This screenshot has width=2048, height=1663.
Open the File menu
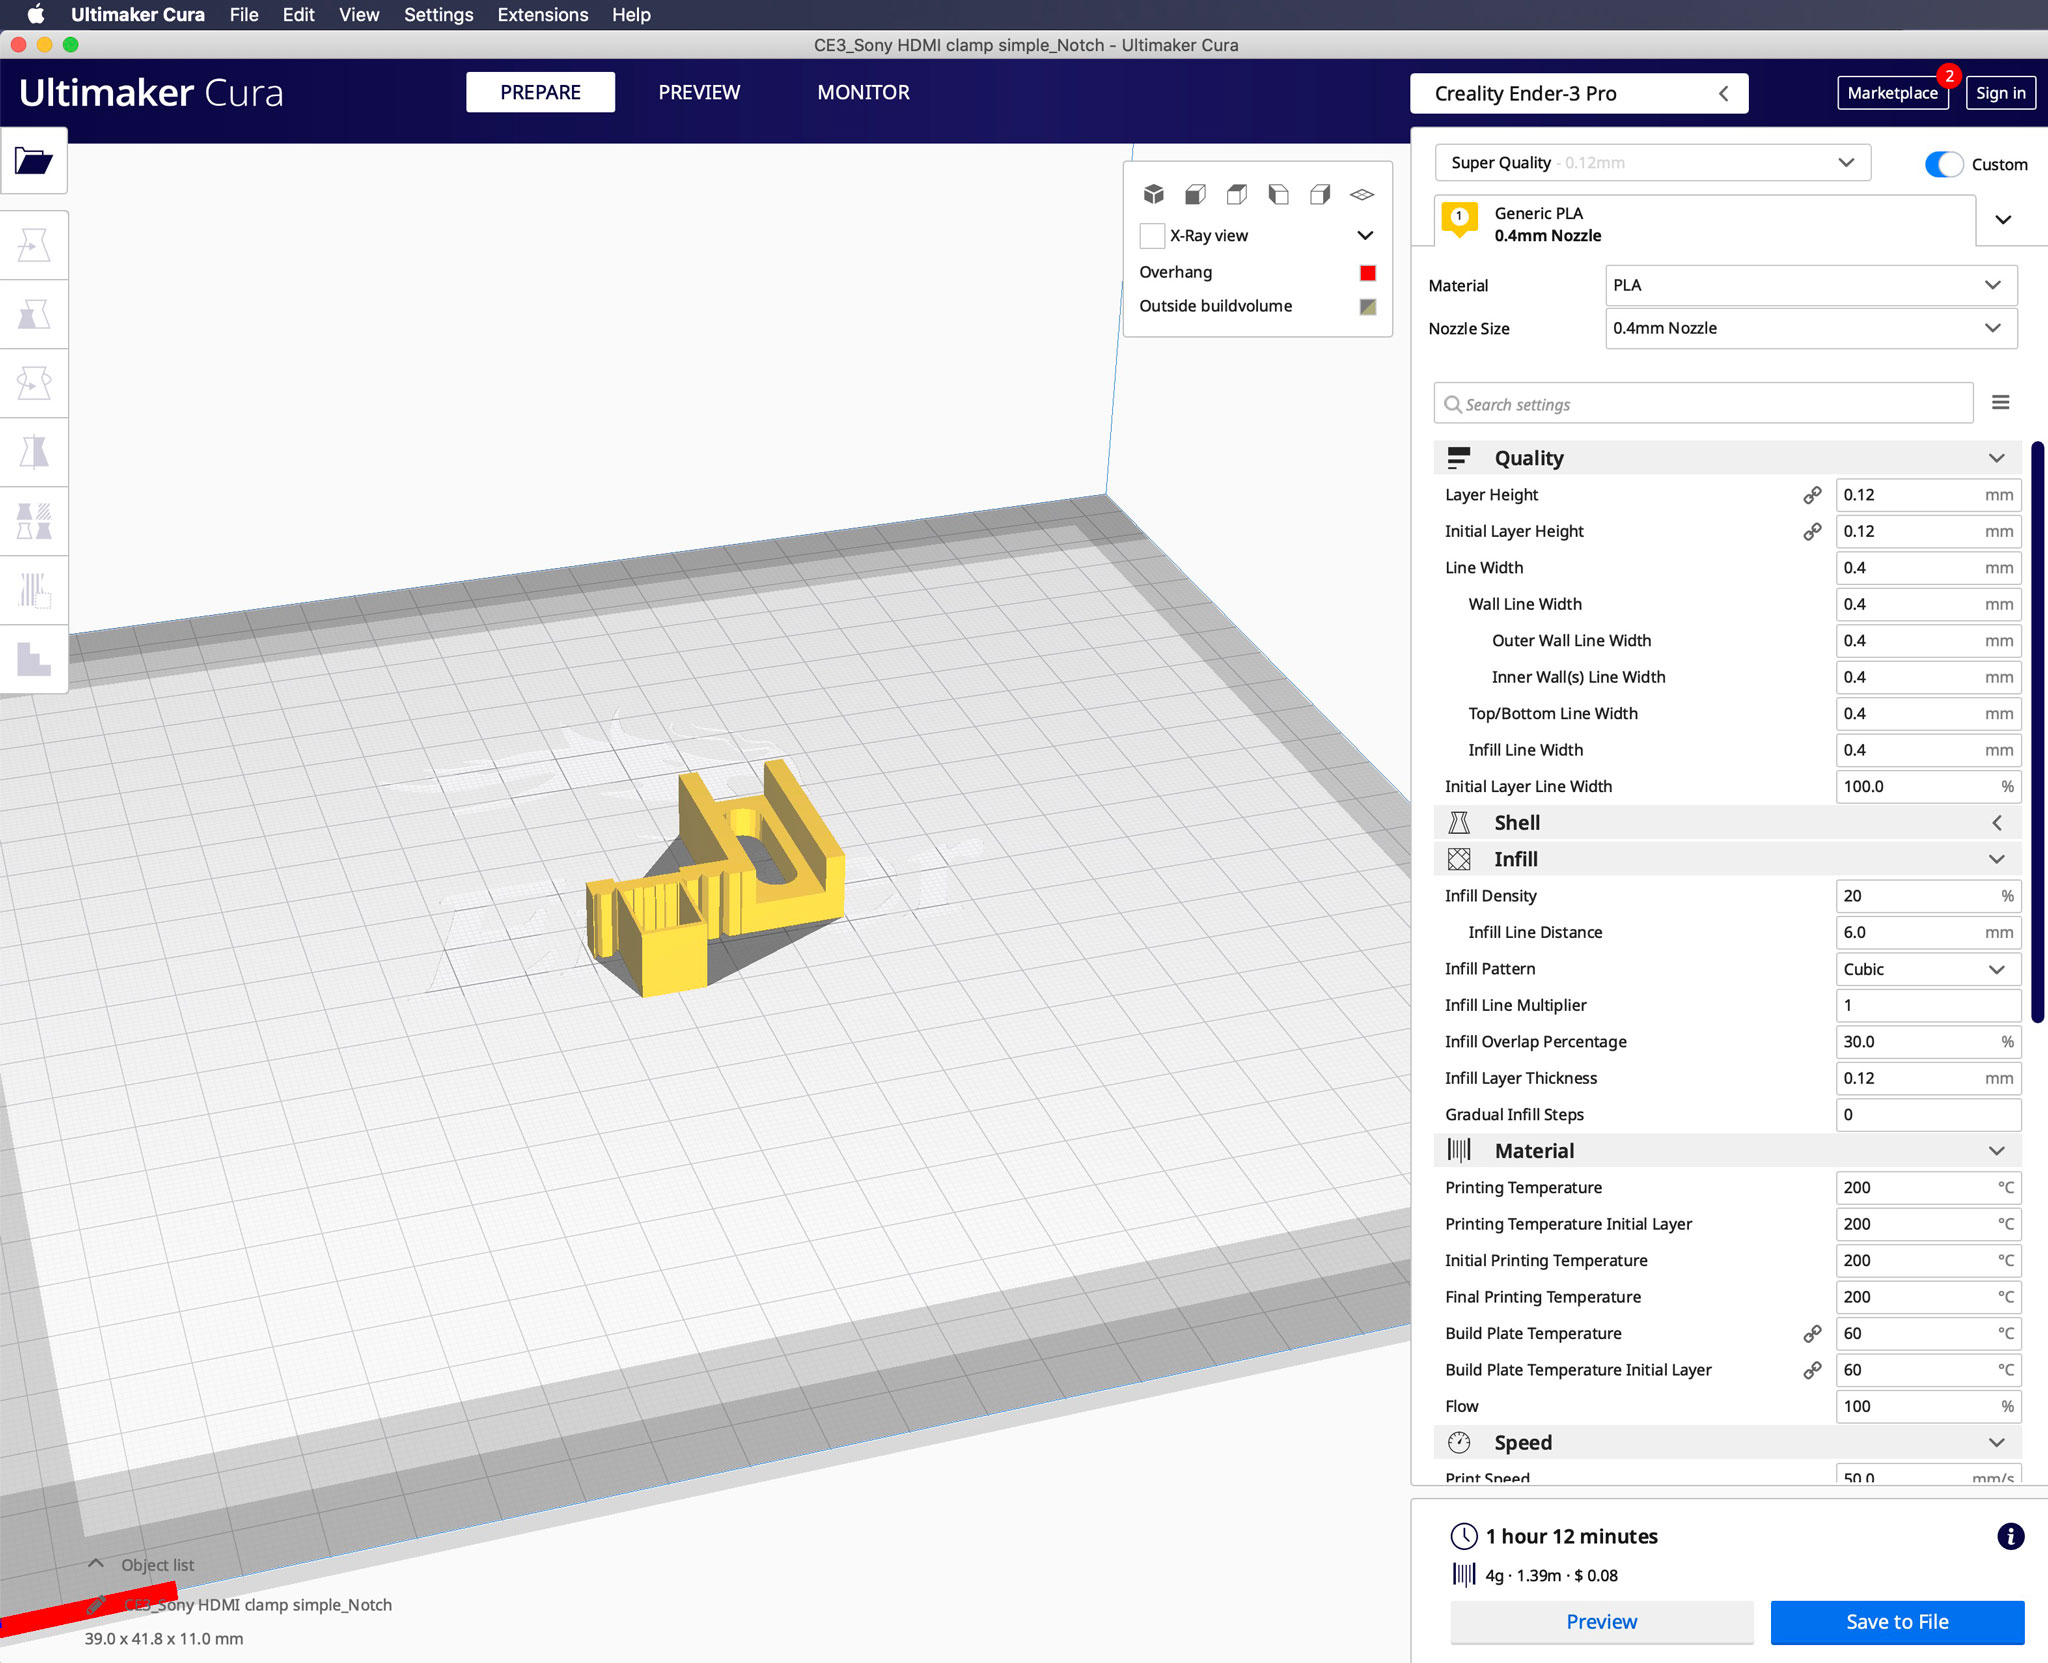point(243,14)
